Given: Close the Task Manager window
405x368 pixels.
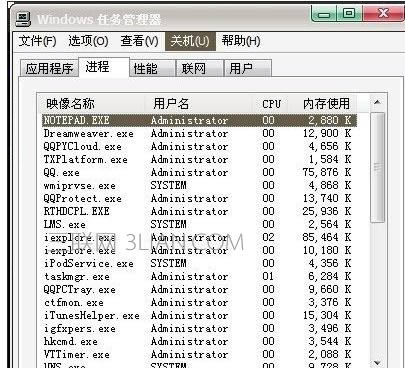Looking at the screenshot, I should [x=384, y=13].
